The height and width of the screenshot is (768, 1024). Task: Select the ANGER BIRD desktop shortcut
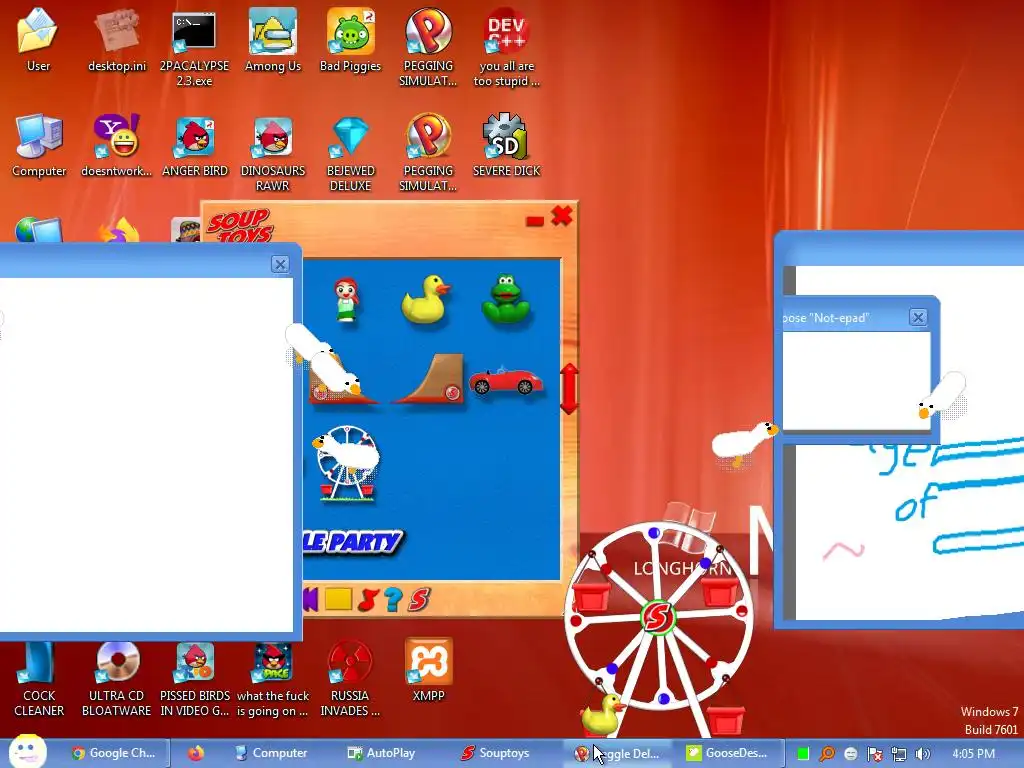coord(195,145)
